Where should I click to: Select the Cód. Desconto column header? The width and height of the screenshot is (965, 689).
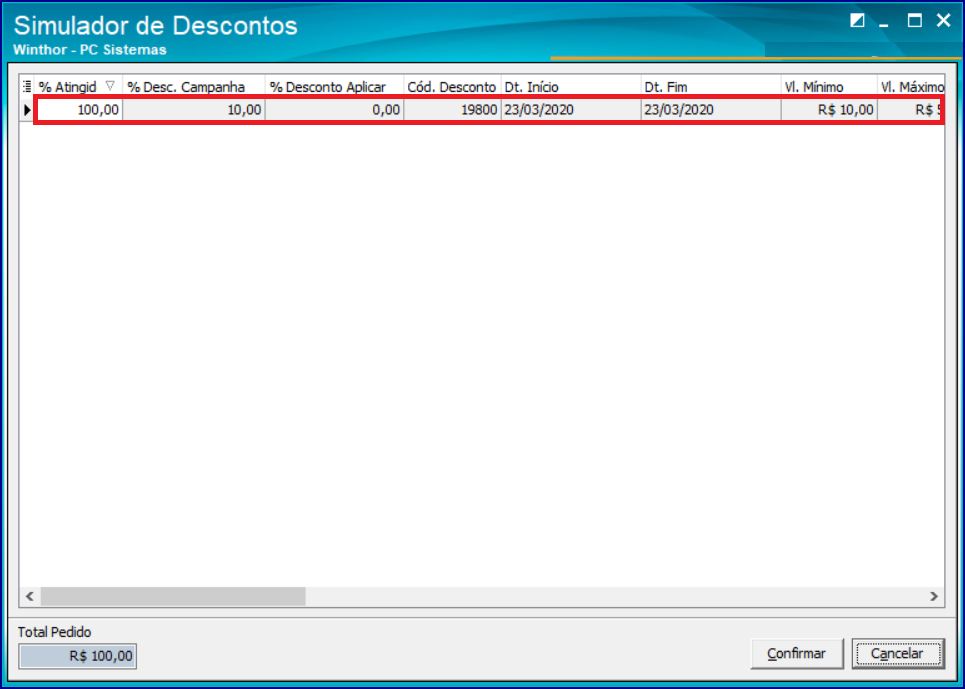[x=452, y=87]
